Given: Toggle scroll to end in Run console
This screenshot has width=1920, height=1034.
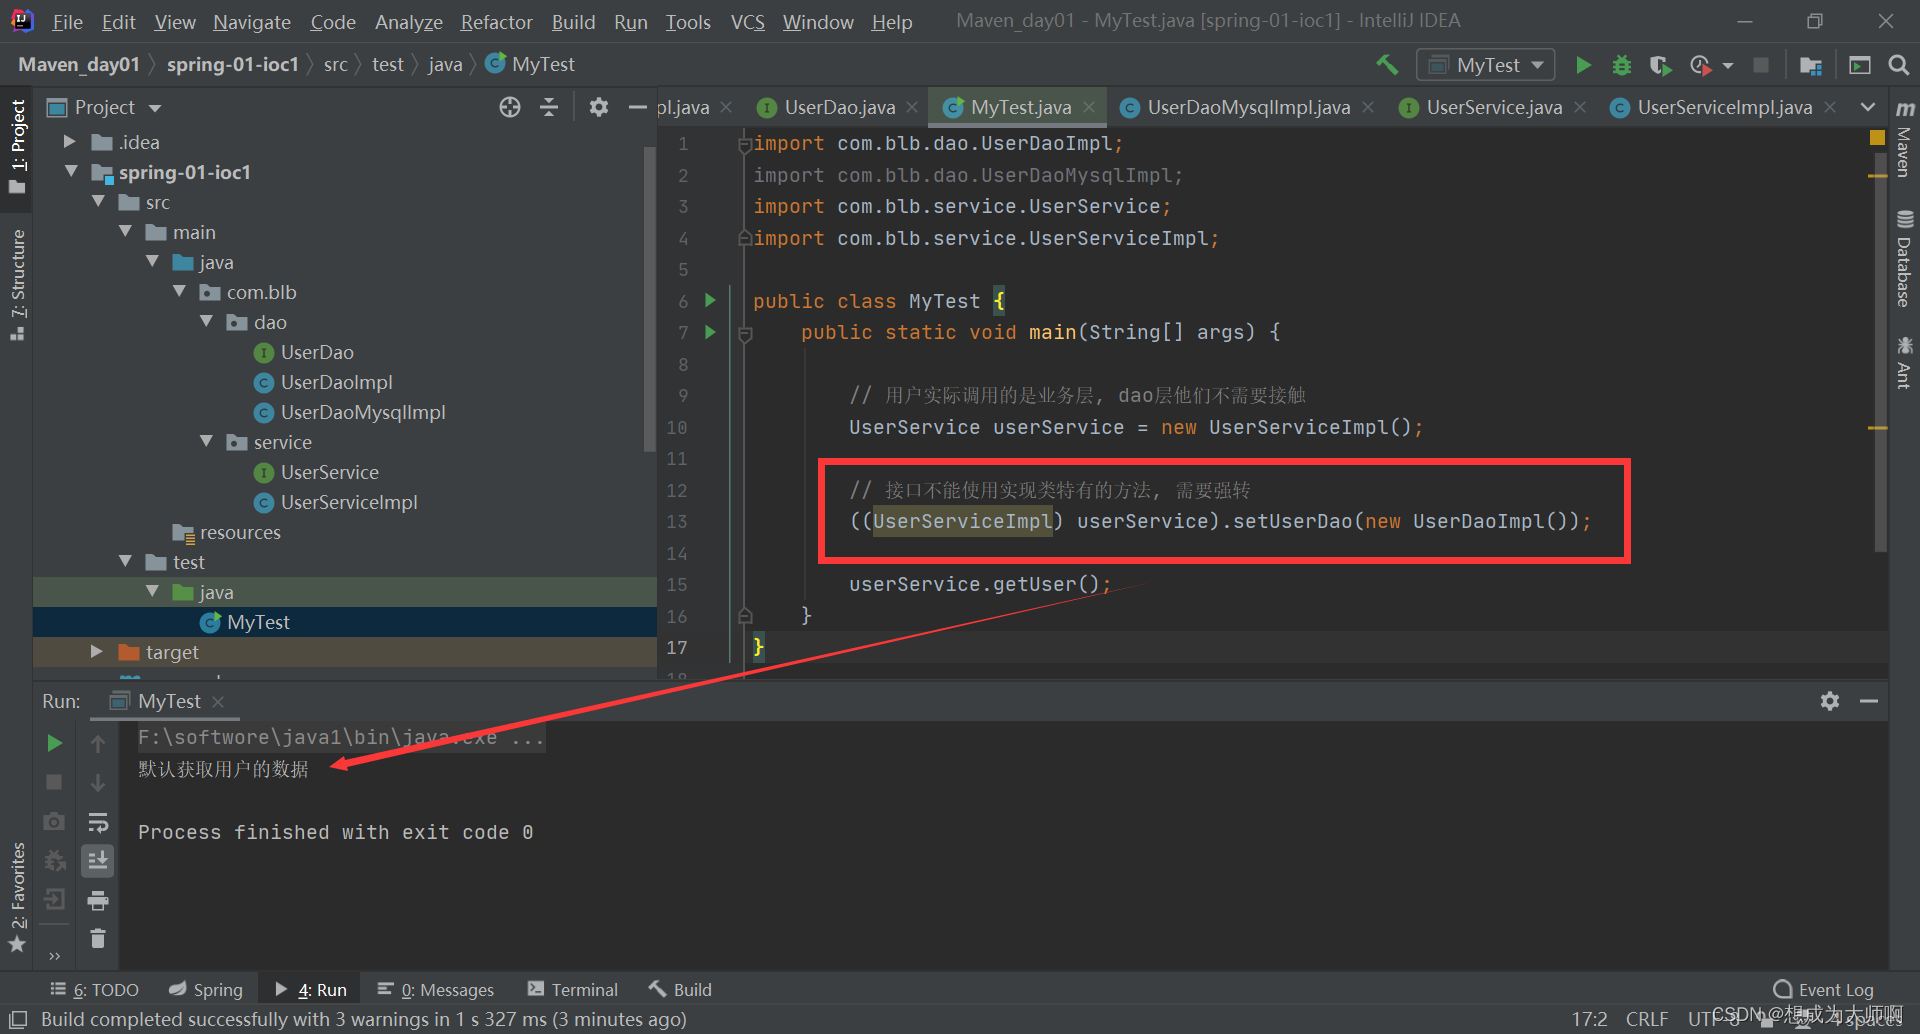Looking at the screenshot, I should point(98,861).
